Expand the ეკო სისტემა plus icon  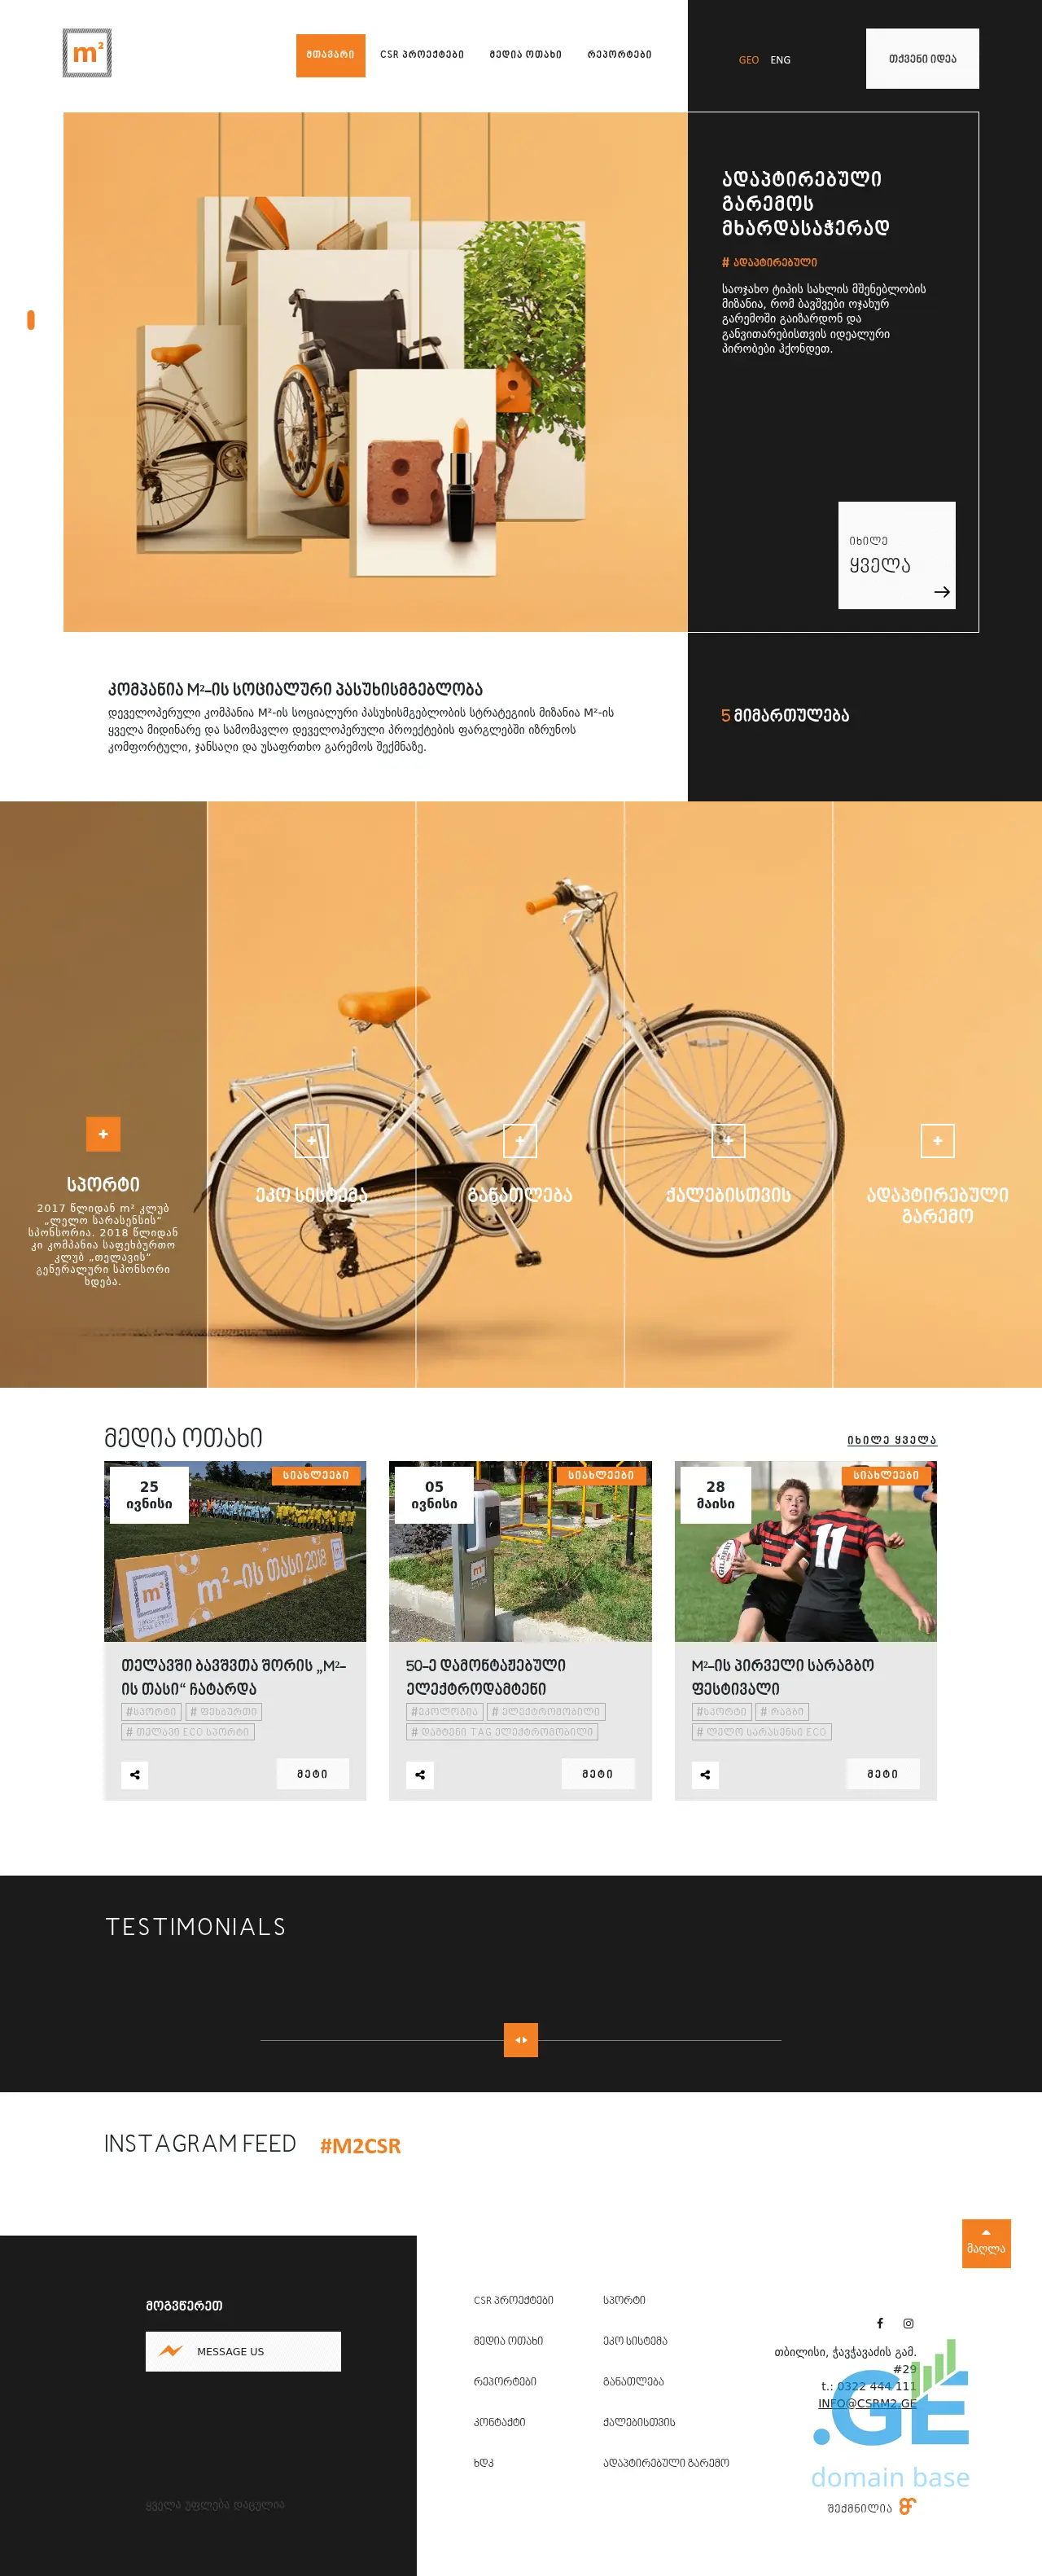312,1141
